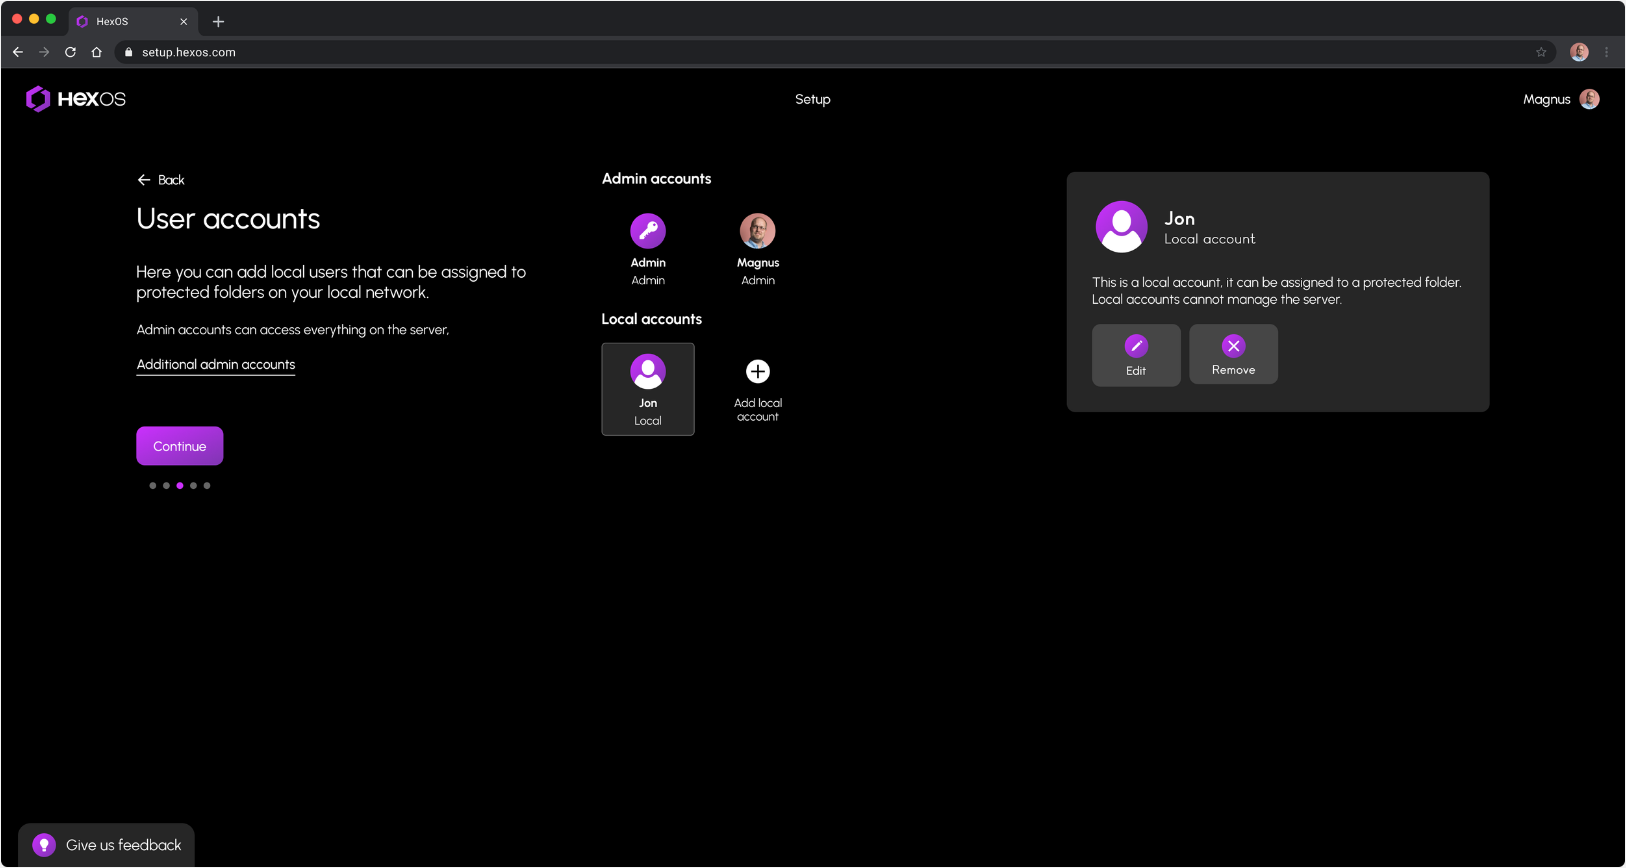Viewport: 1626px width, 868px height.
Task: Click the browser home icon
Action: click(97, 52)
